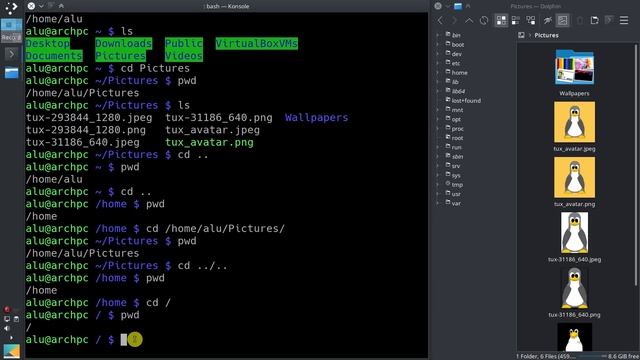Click 'VirtualBoxVMs' in terminal output
The image size is (640, 360).
257,44
